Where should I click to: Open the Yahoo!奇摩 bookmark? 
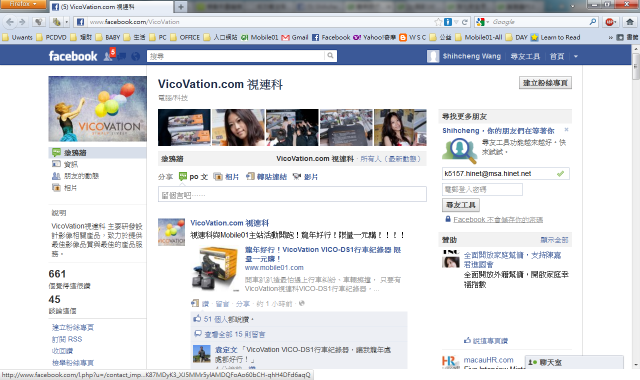tap(374, 38)
